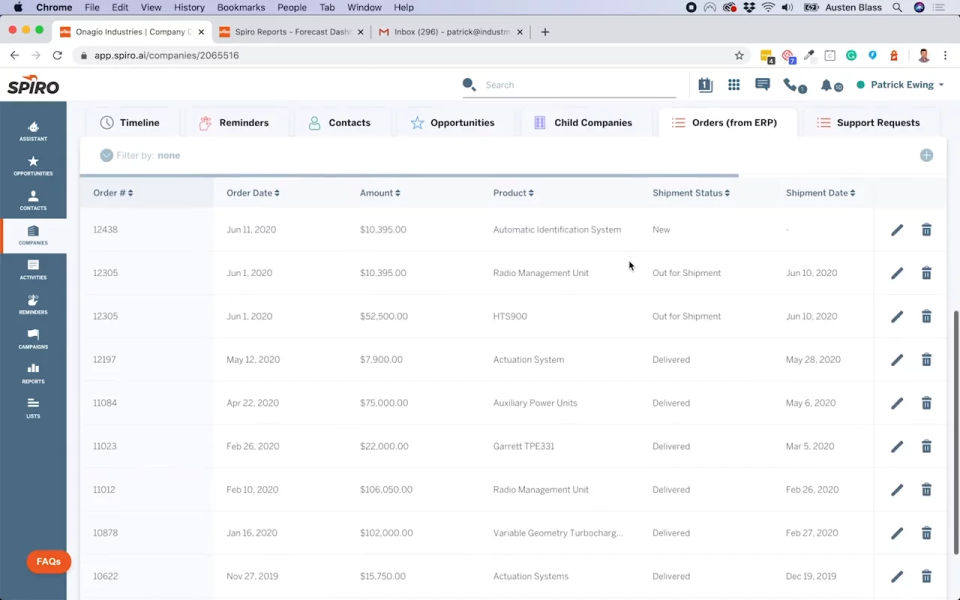Delete the HTS900 order row
This screenshot has width=960, height=600.
pyautogui.click(x=926, y=317)
